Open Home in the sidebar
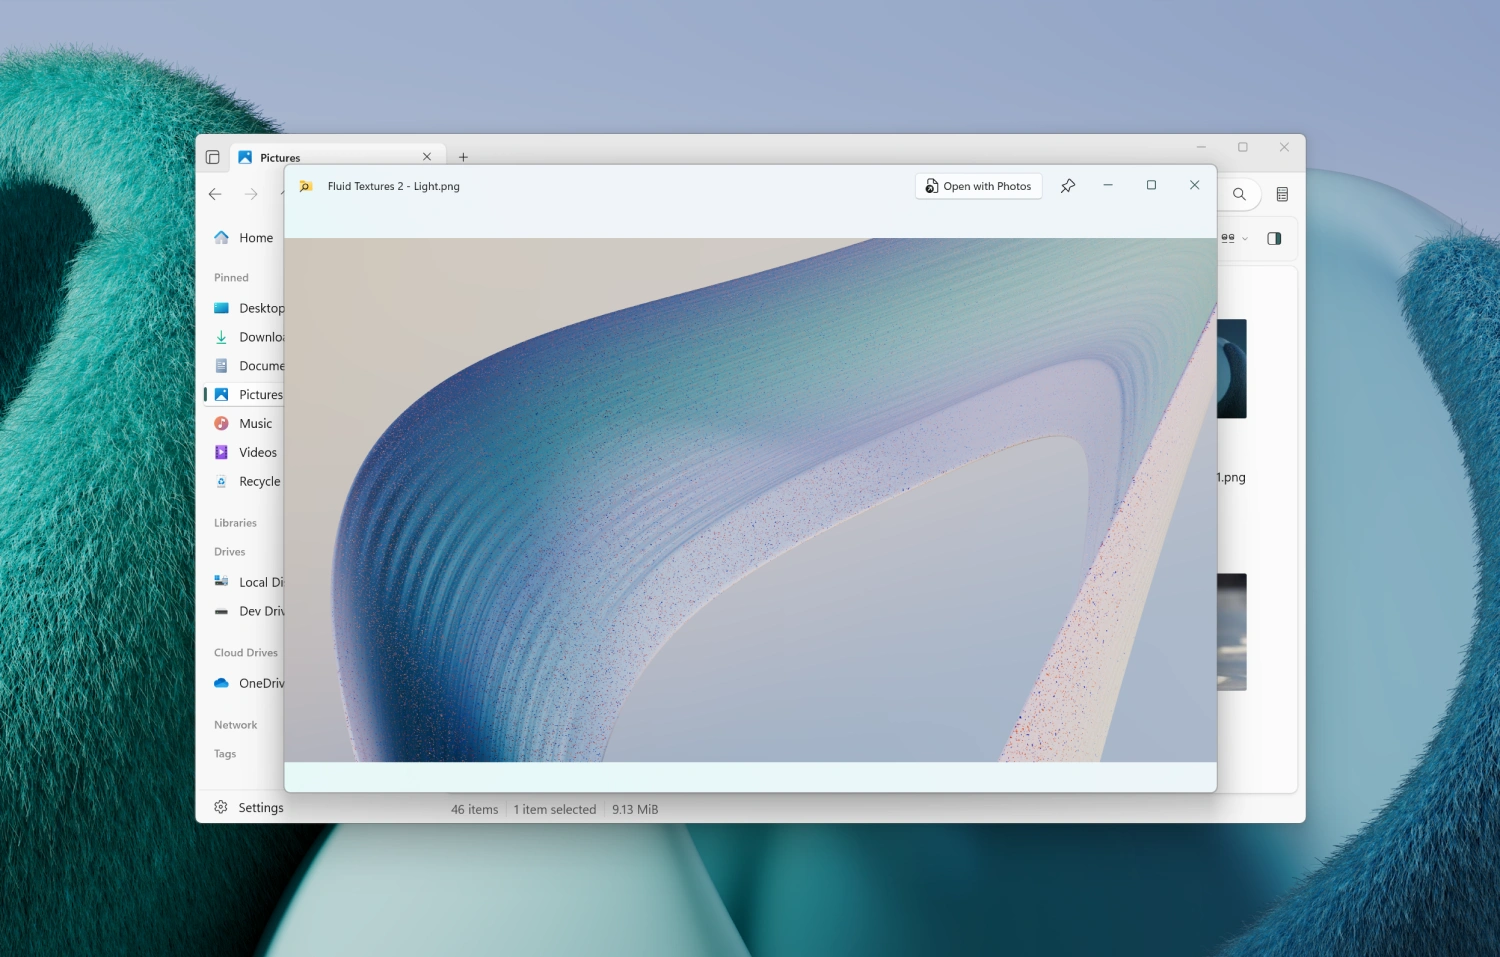The width and height of the screenshot is (1500, 957). tap(255, 238)
